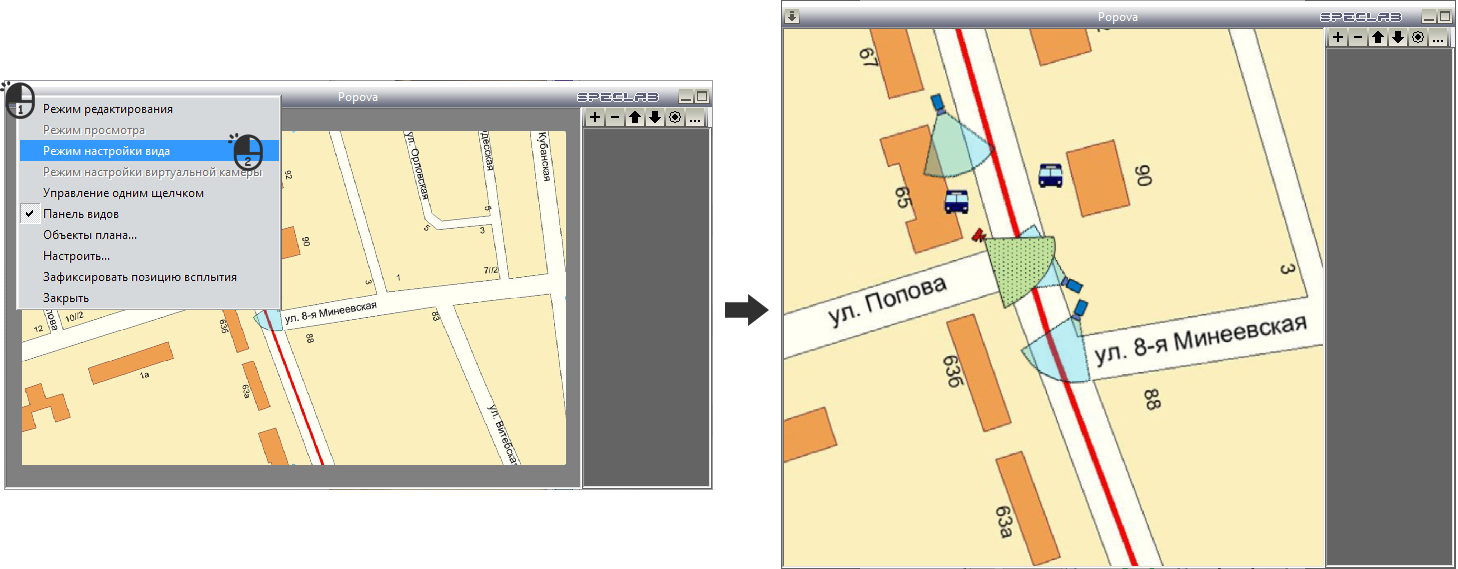The image size is (1458, 569).
Task: Maximize the right Popova window
Action: click(x=1445, y=17)
